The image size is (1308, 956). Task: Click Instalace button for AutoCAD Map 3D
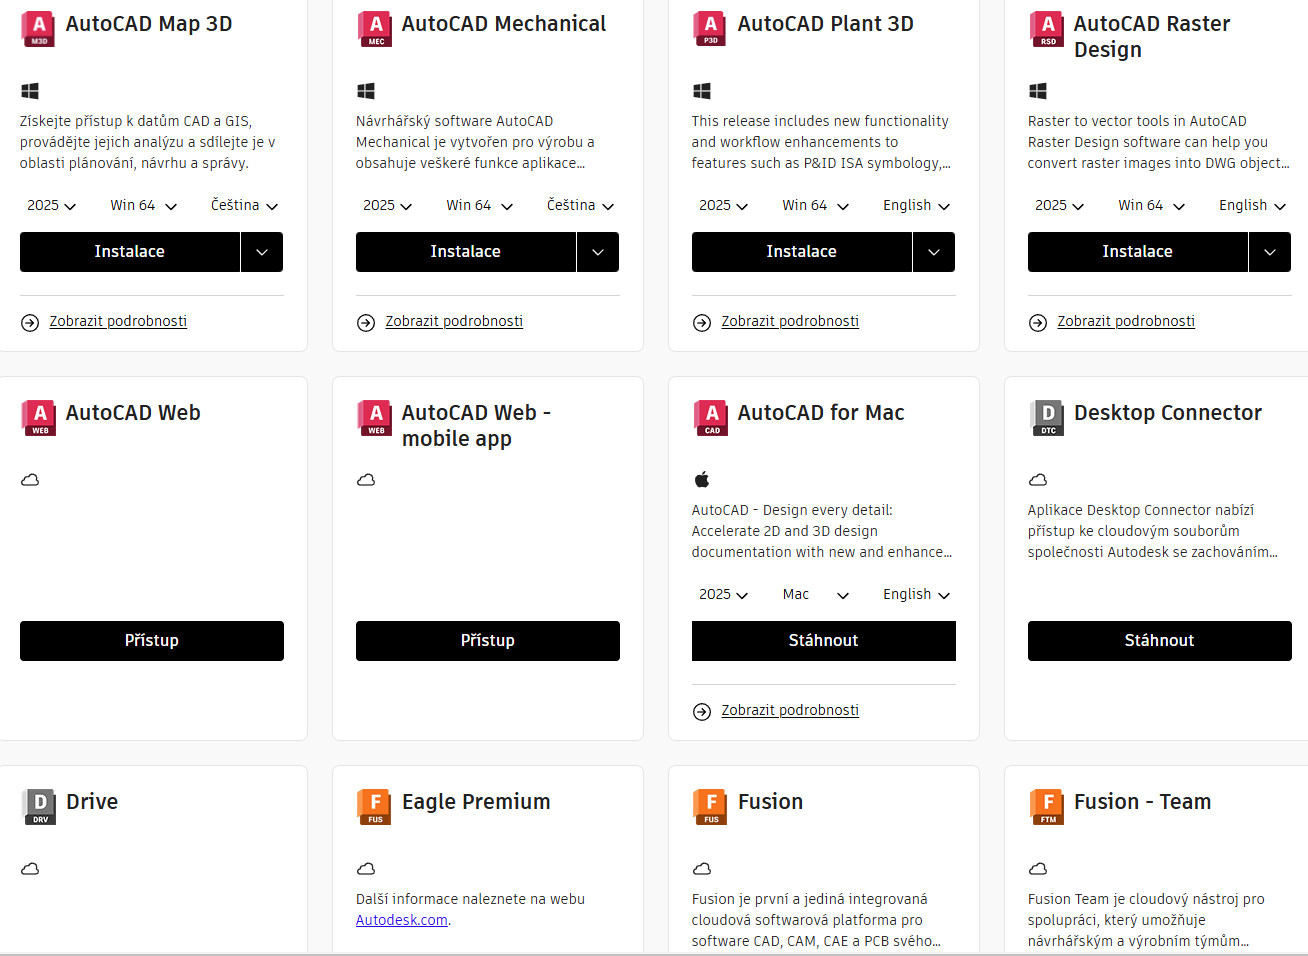pos(130,252)
